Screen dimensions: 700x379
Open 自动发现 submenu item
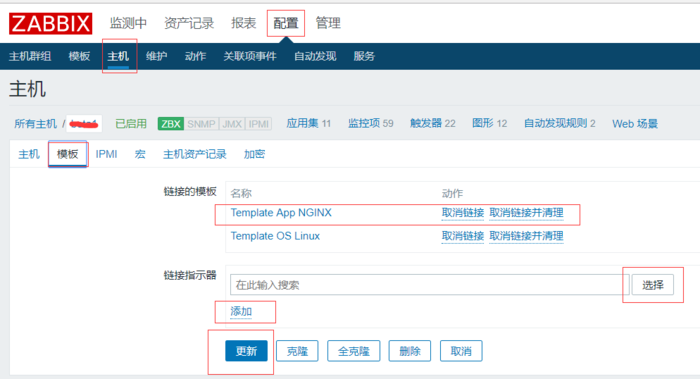click(315, 56)
